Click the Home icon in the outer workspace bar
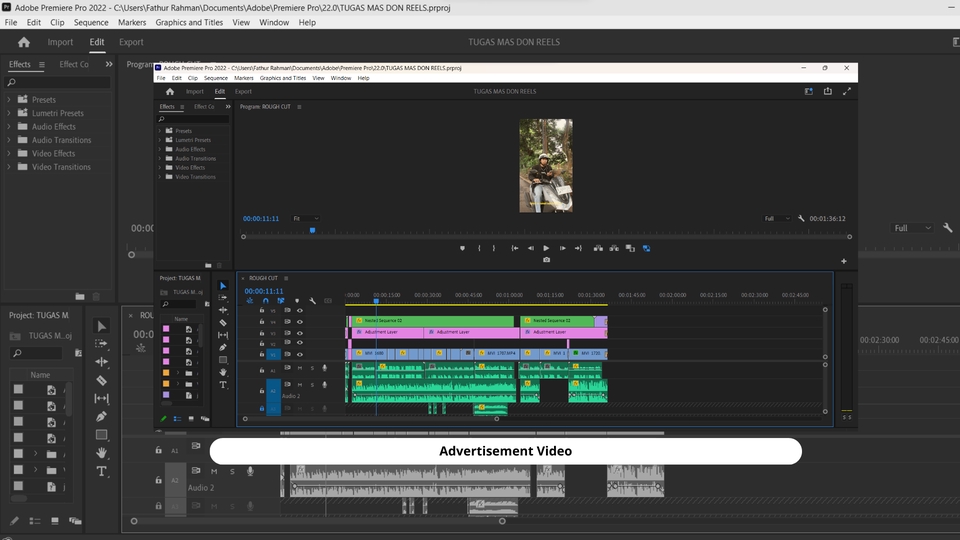 point(24,42)
